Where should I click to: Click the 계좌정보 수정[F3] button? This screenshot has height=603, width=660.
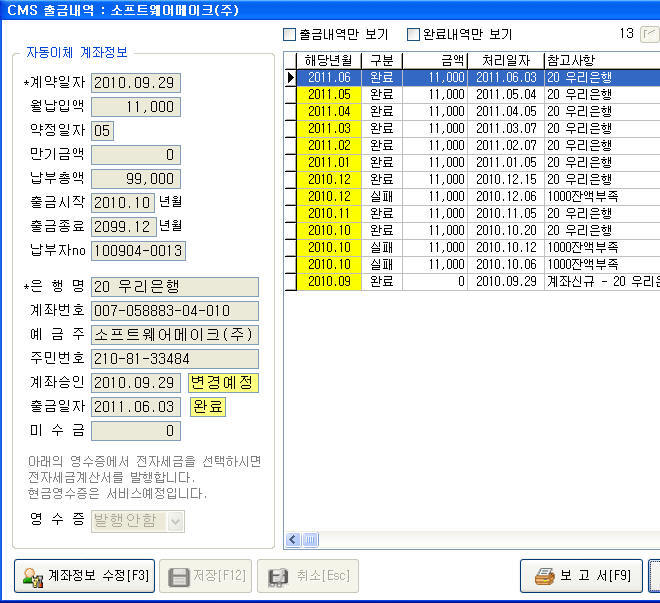tap(85, 576)
